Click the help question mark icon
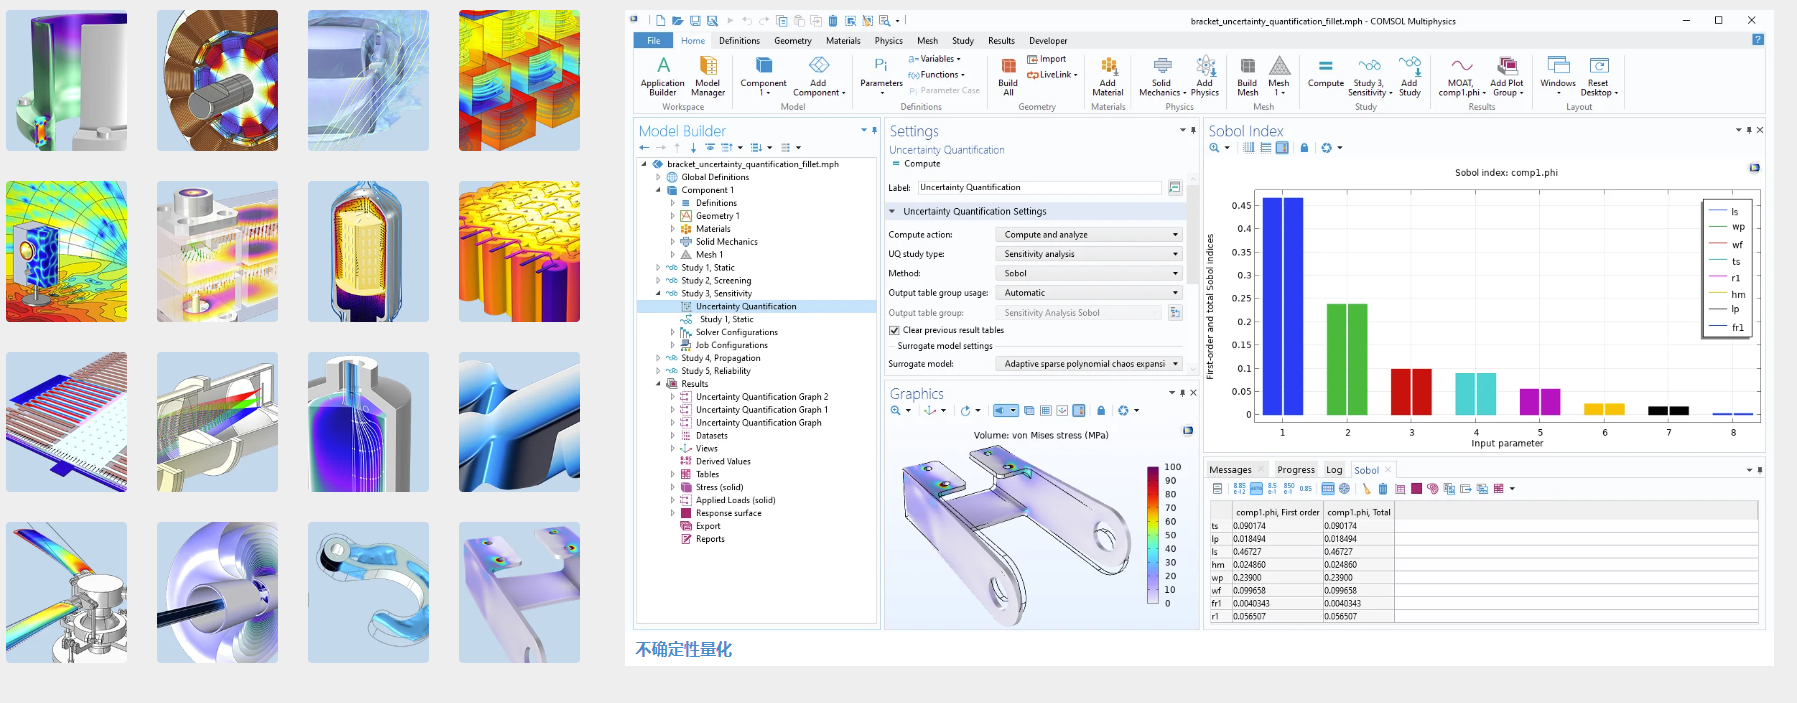Image resolution: width=1797 pixels, height=703 pixels. (1758, 40)
